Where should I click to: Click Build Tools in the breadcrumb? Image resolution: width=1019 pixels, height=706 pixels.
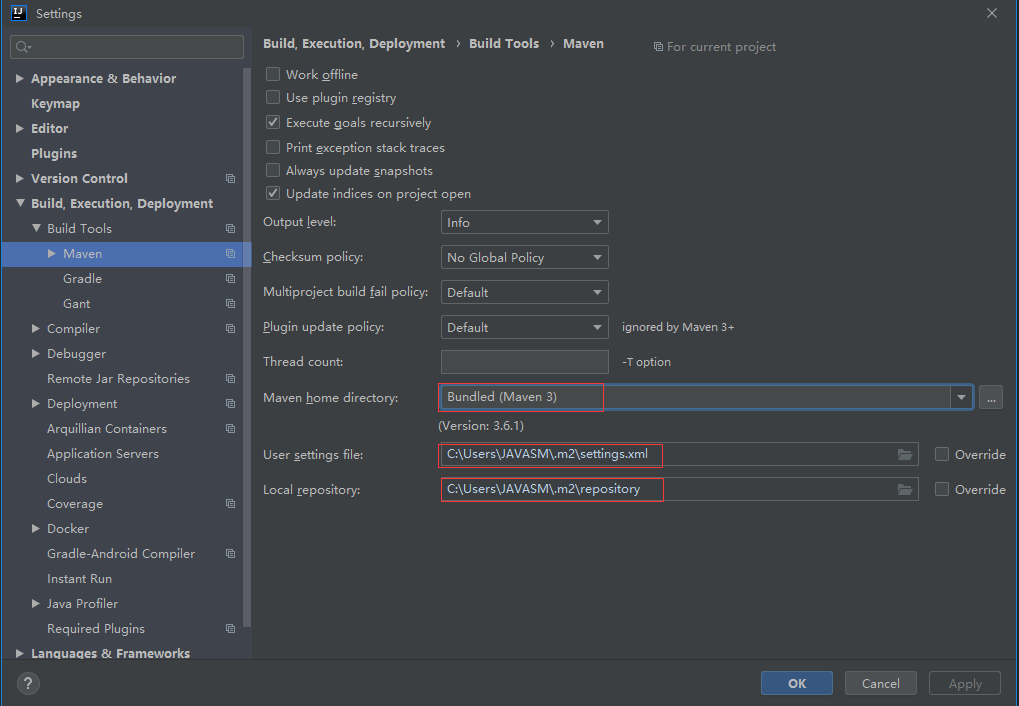[504, 44]
